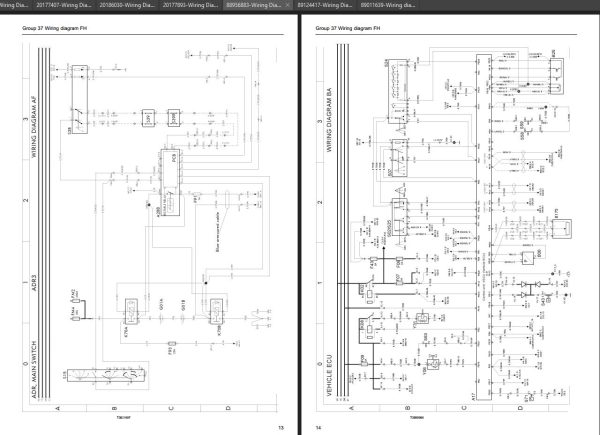The height and width of the screenshot is (435, 600).
Task: Click the 'WIRING DIAGRAM BA' title
Action: [329, 120]
